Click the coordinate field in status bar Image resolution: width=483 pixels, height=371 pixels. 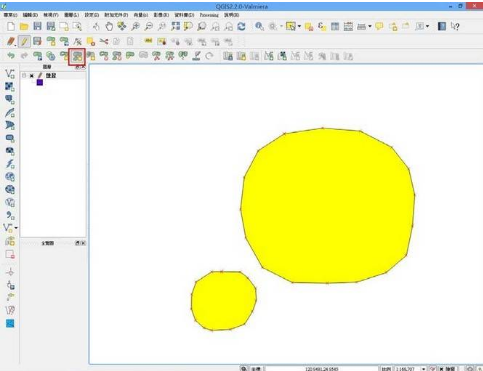[322, 369]
